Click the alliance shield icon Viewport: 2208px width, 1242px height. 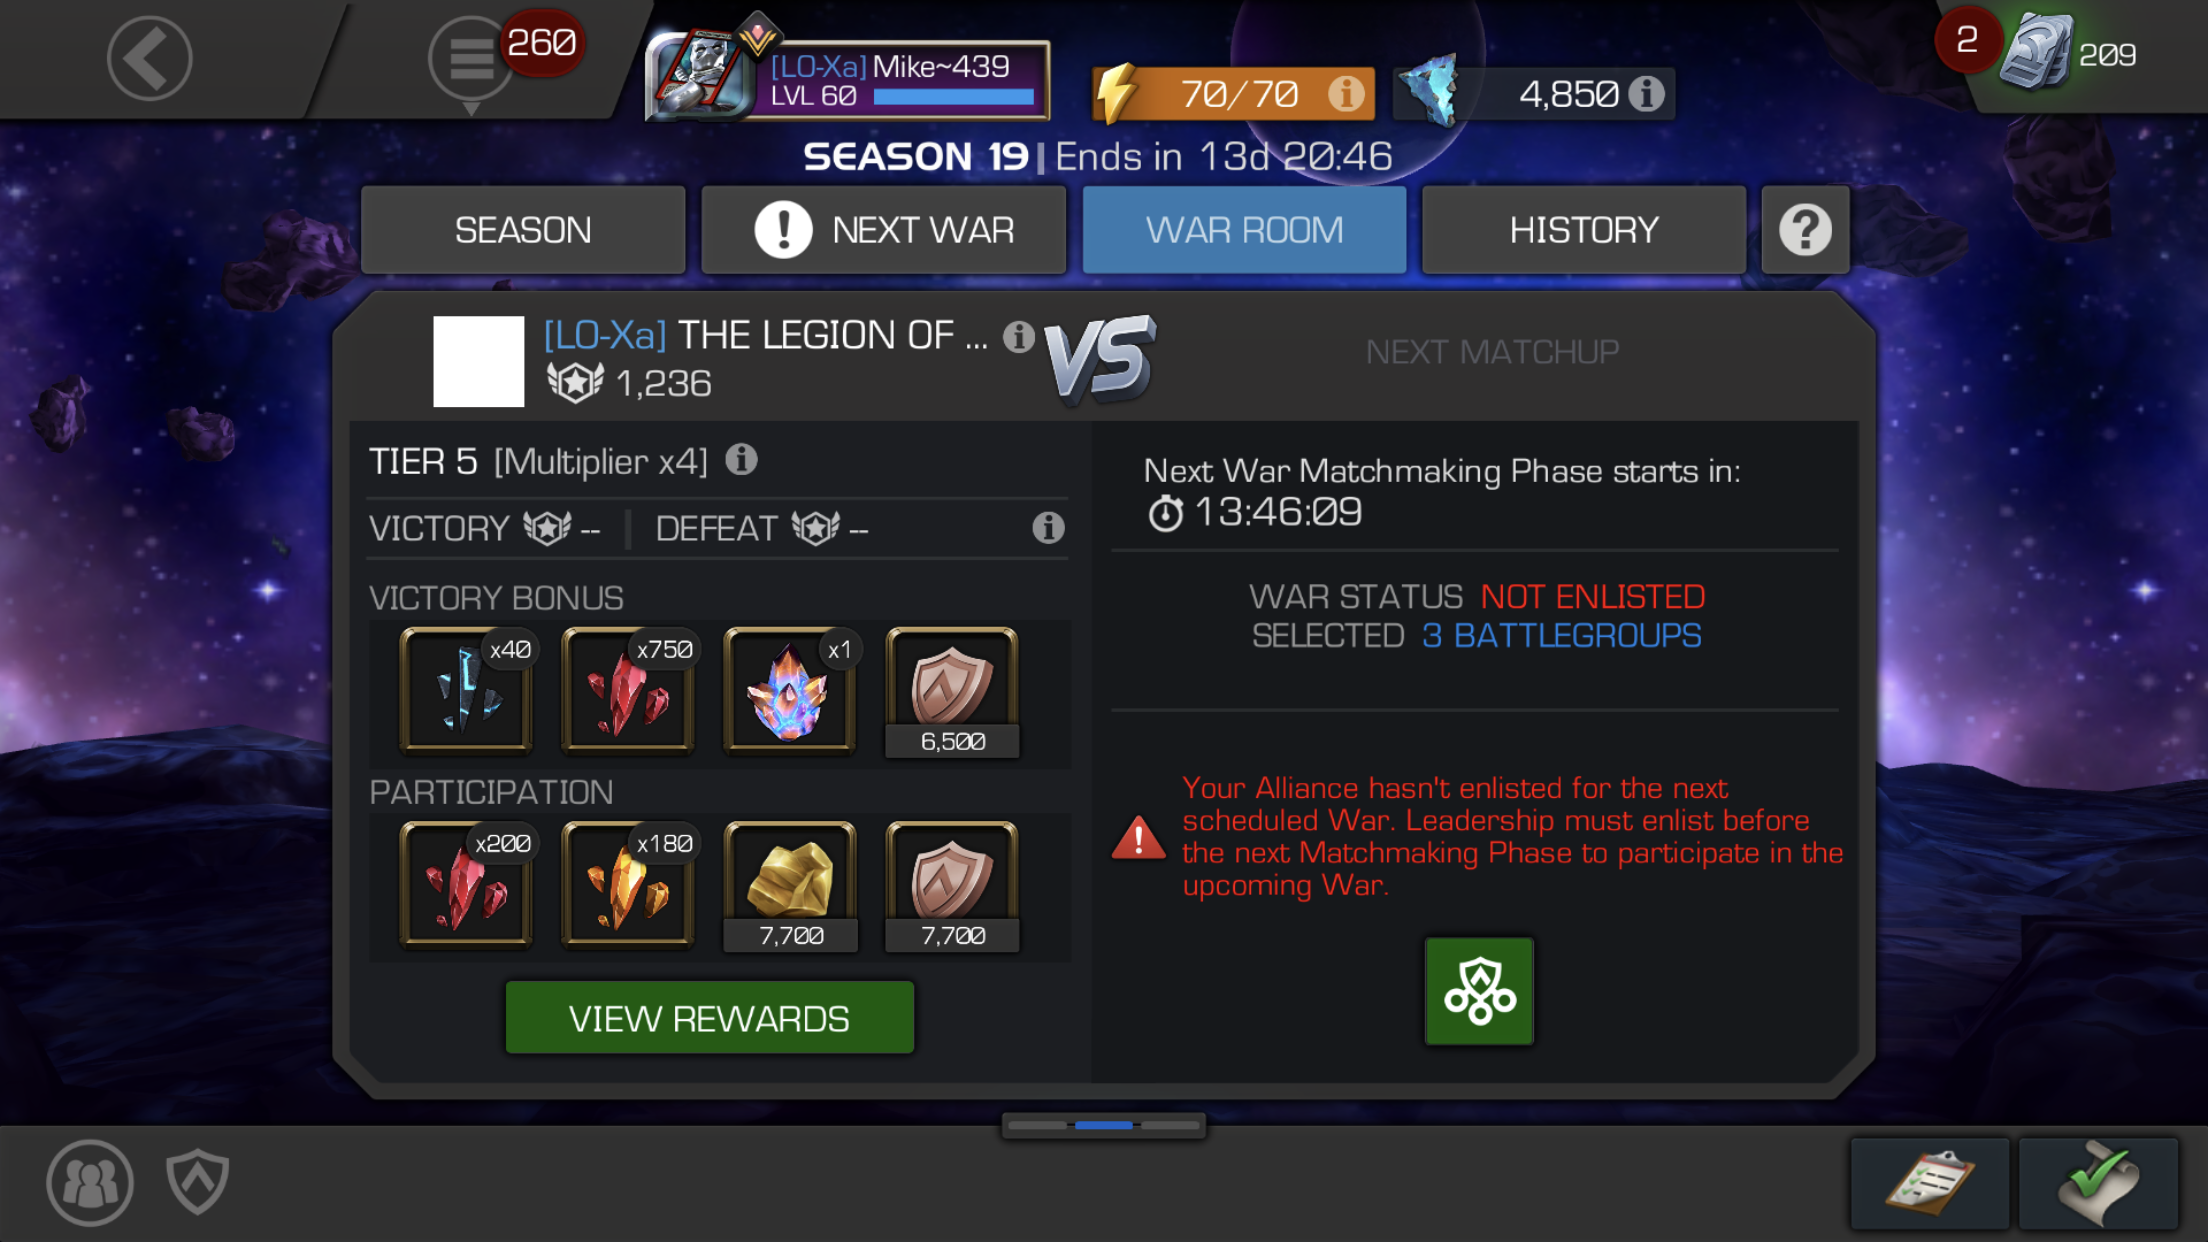[x=198, y=1182]
